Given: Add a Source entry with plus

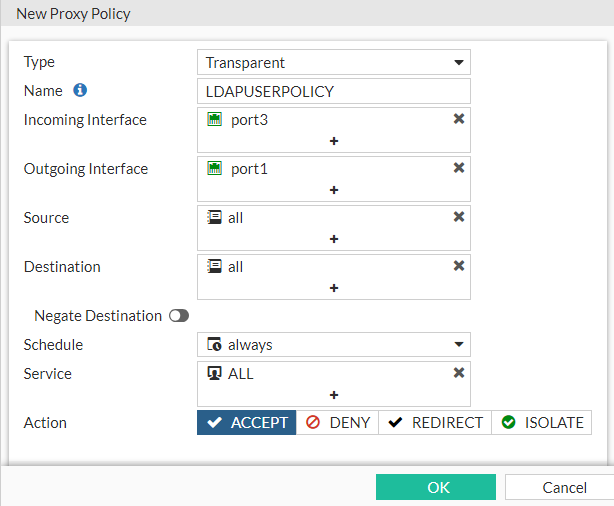Looking at the screenshot, I should (x=334, y=239).
